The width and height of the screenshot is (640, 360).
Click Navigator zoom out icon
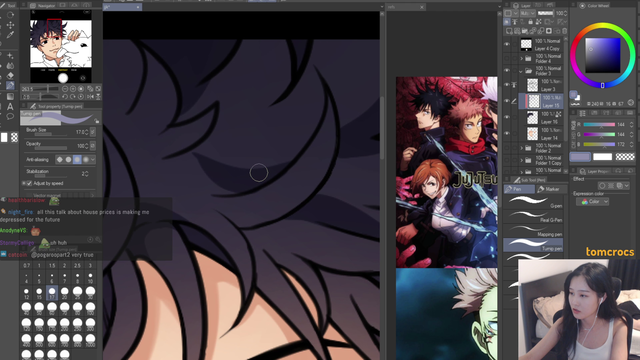tap(65, 89)
